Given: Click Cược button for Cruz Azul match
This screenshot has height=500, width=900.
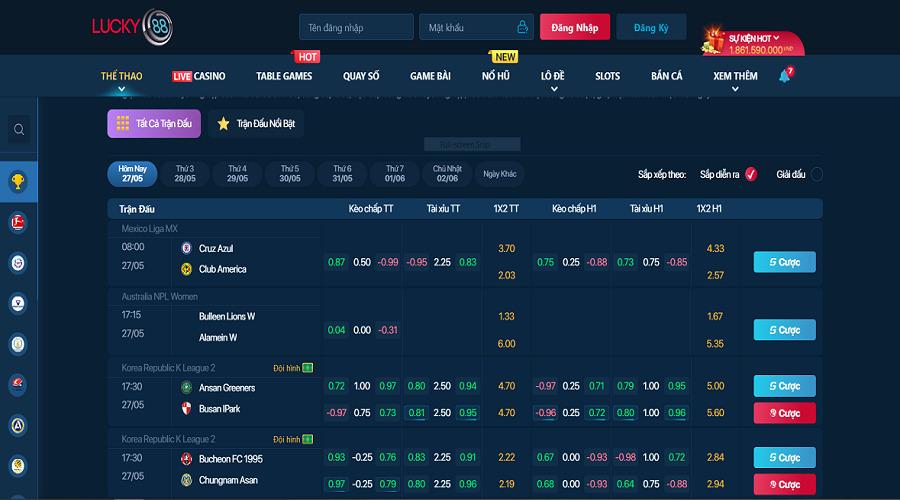Looking at the screenshot, I should pos(785,262).
